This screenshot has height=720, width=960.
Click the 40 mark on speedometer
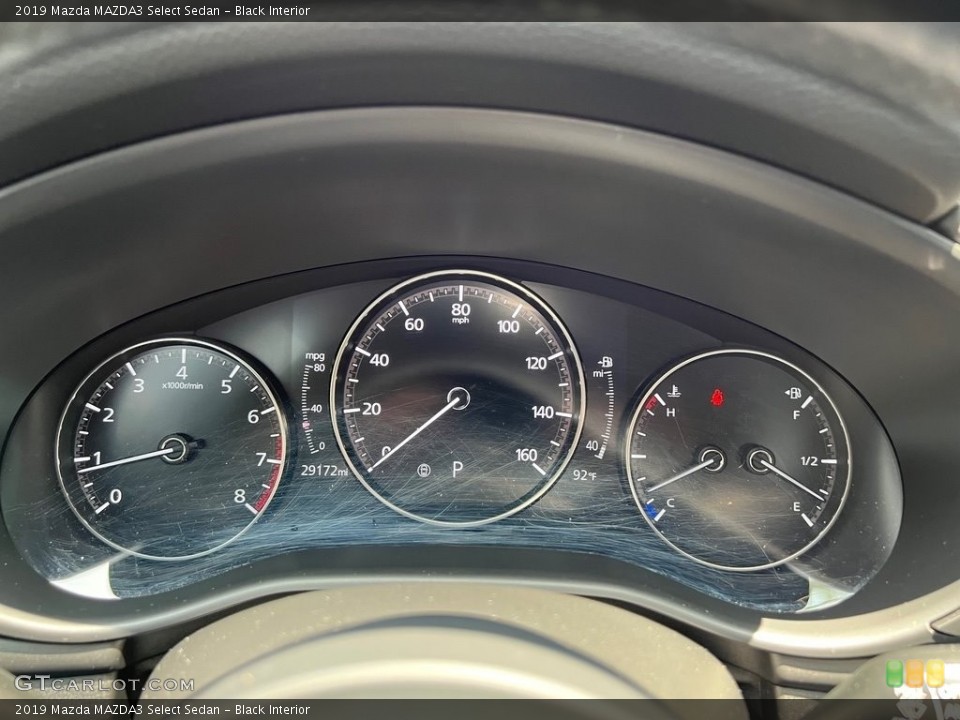pos(379,360)
